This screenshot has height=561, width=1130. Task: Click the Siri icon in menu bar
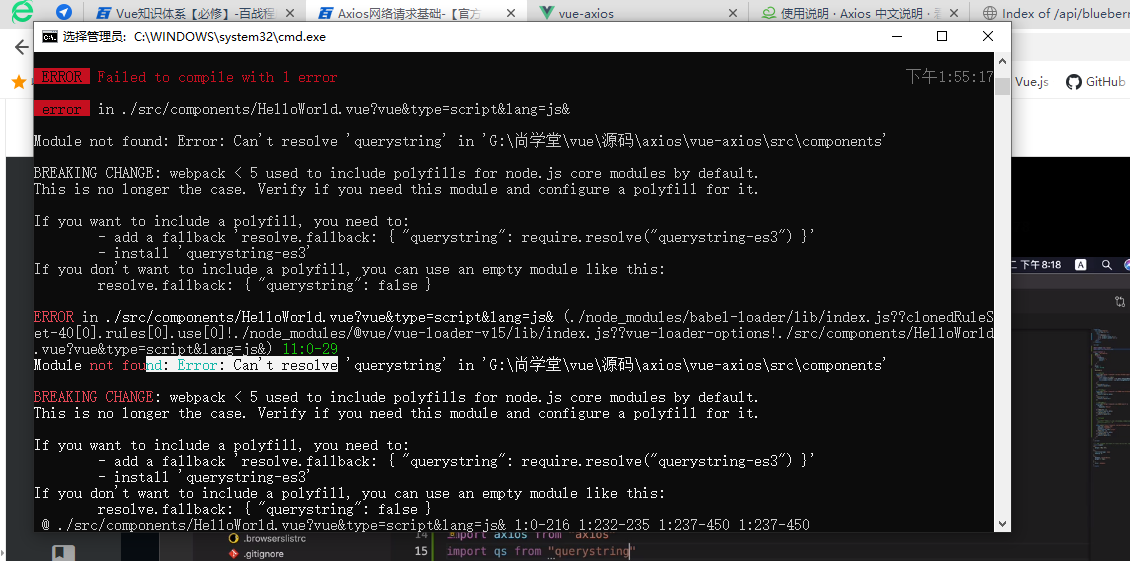point(1126,265)
